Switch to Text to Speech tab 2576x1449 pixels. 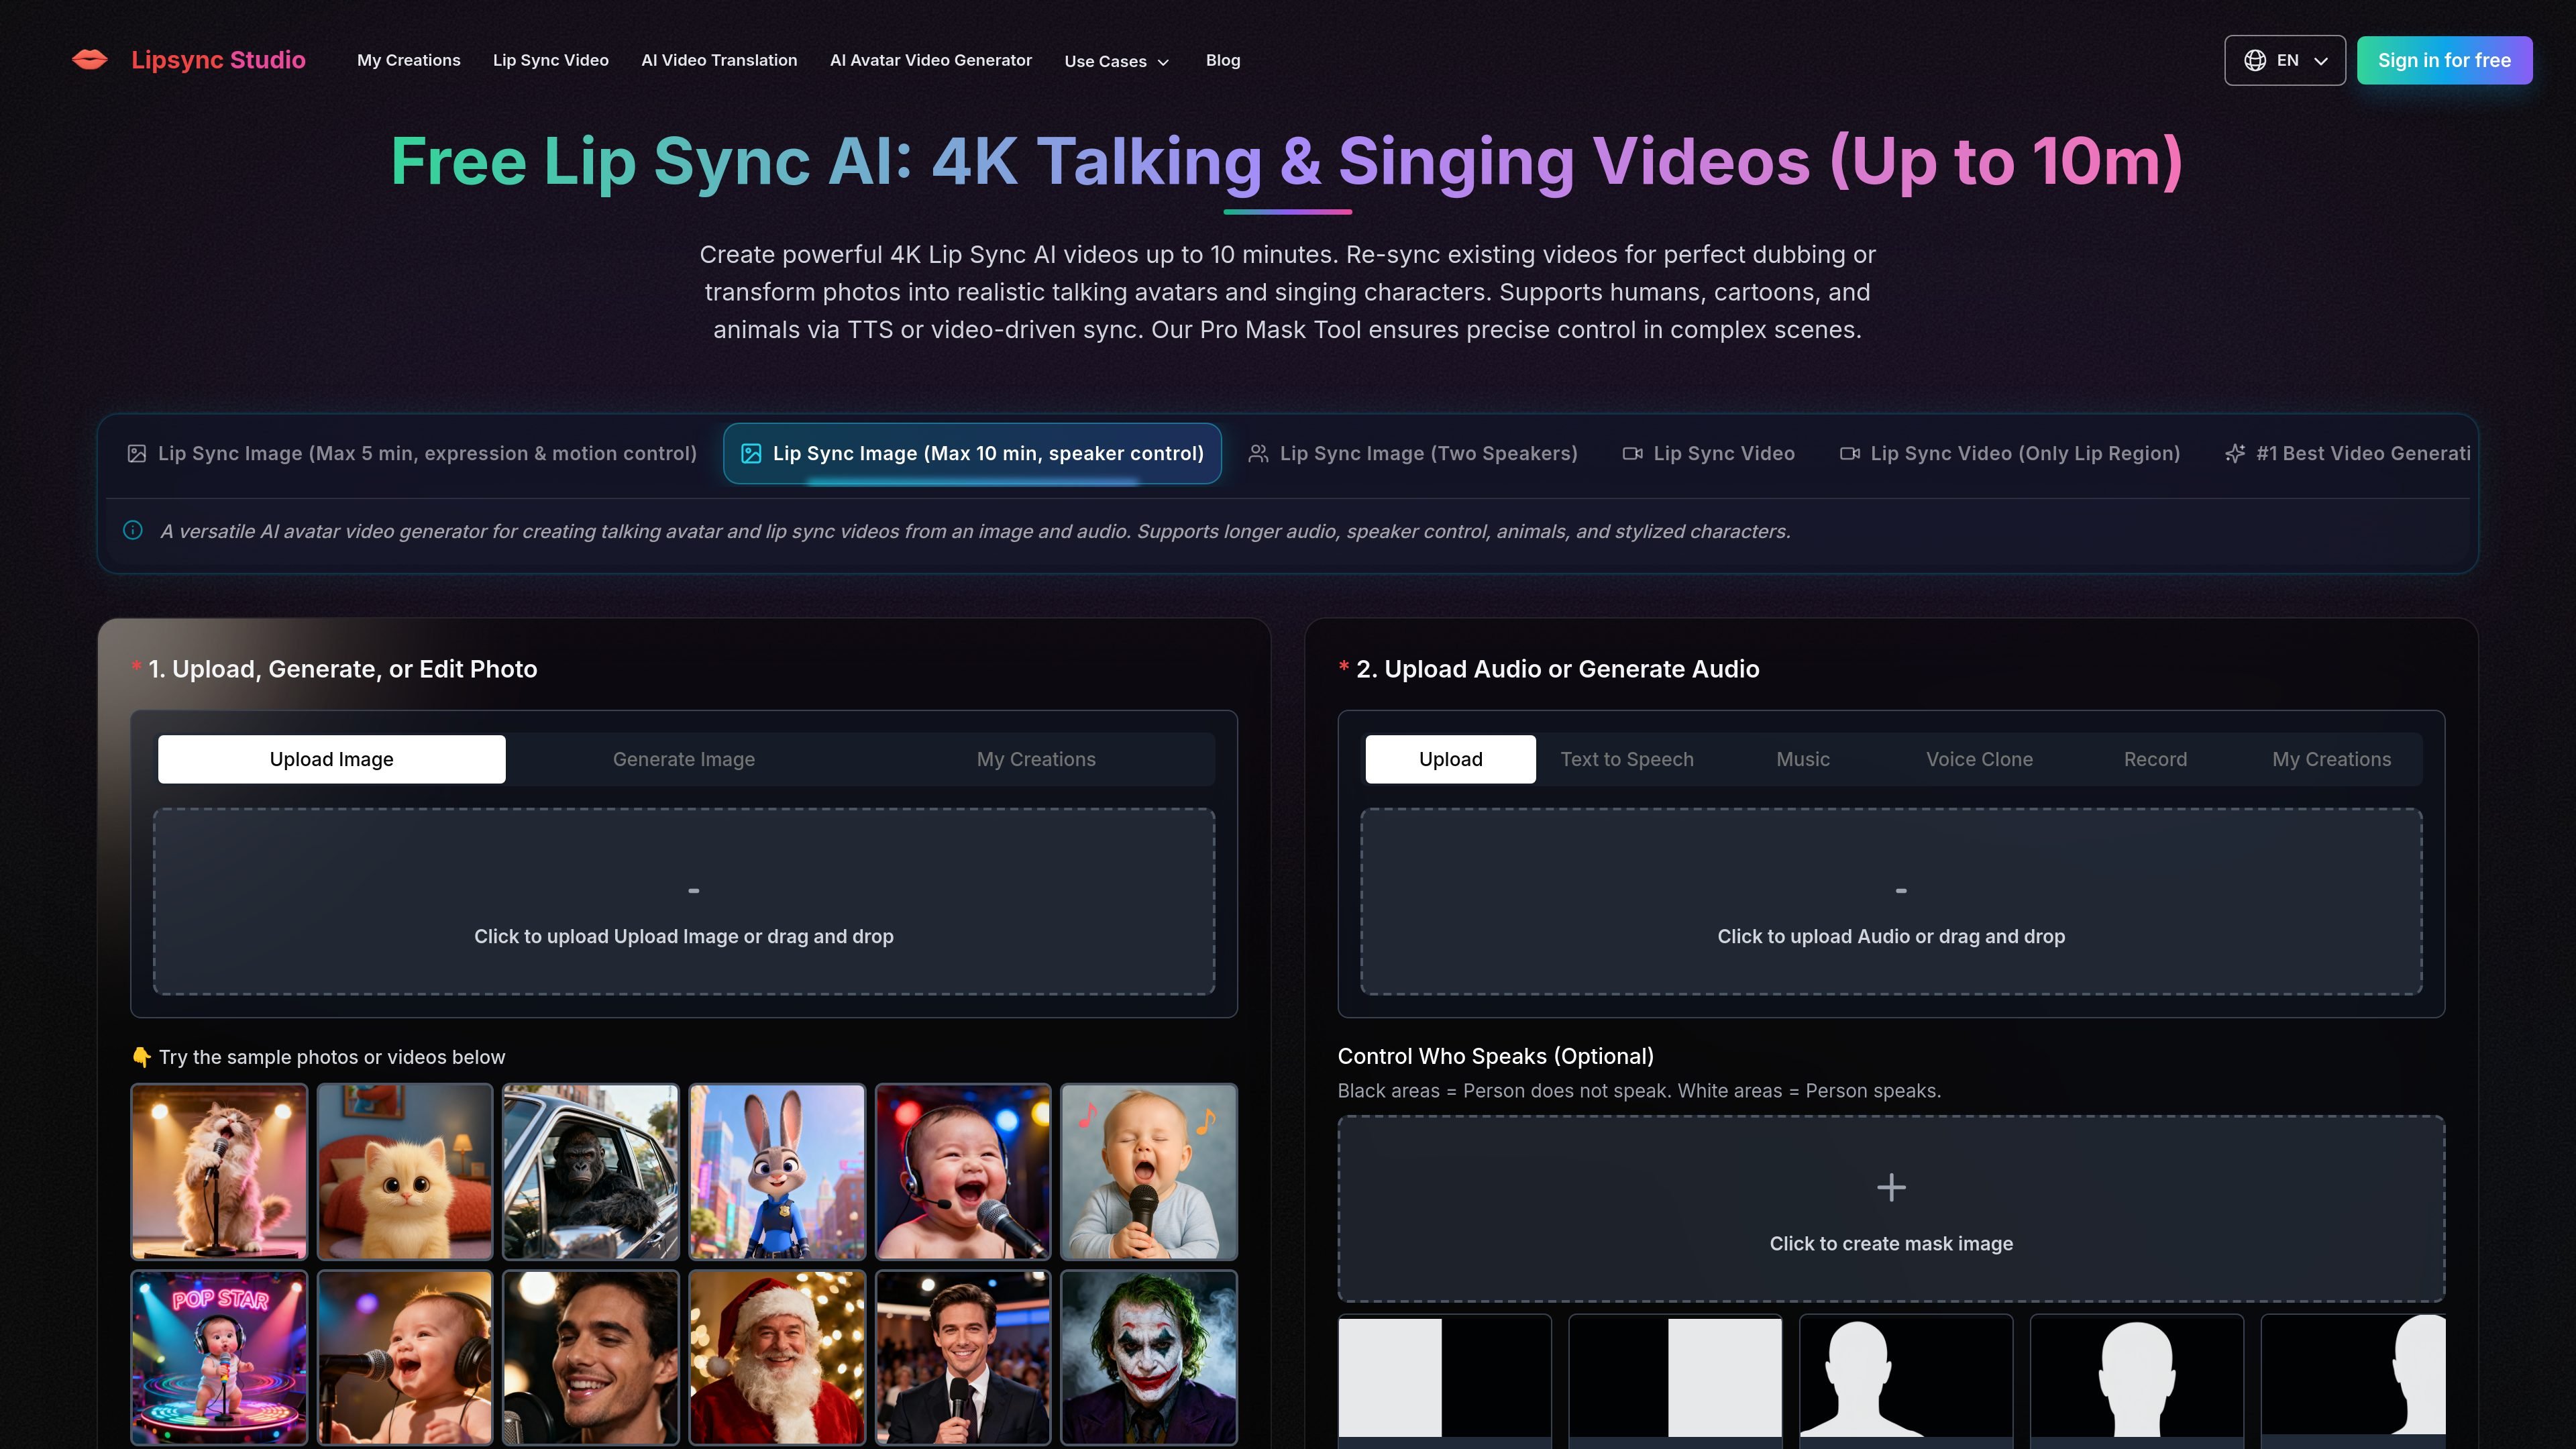coord(1627,759)
